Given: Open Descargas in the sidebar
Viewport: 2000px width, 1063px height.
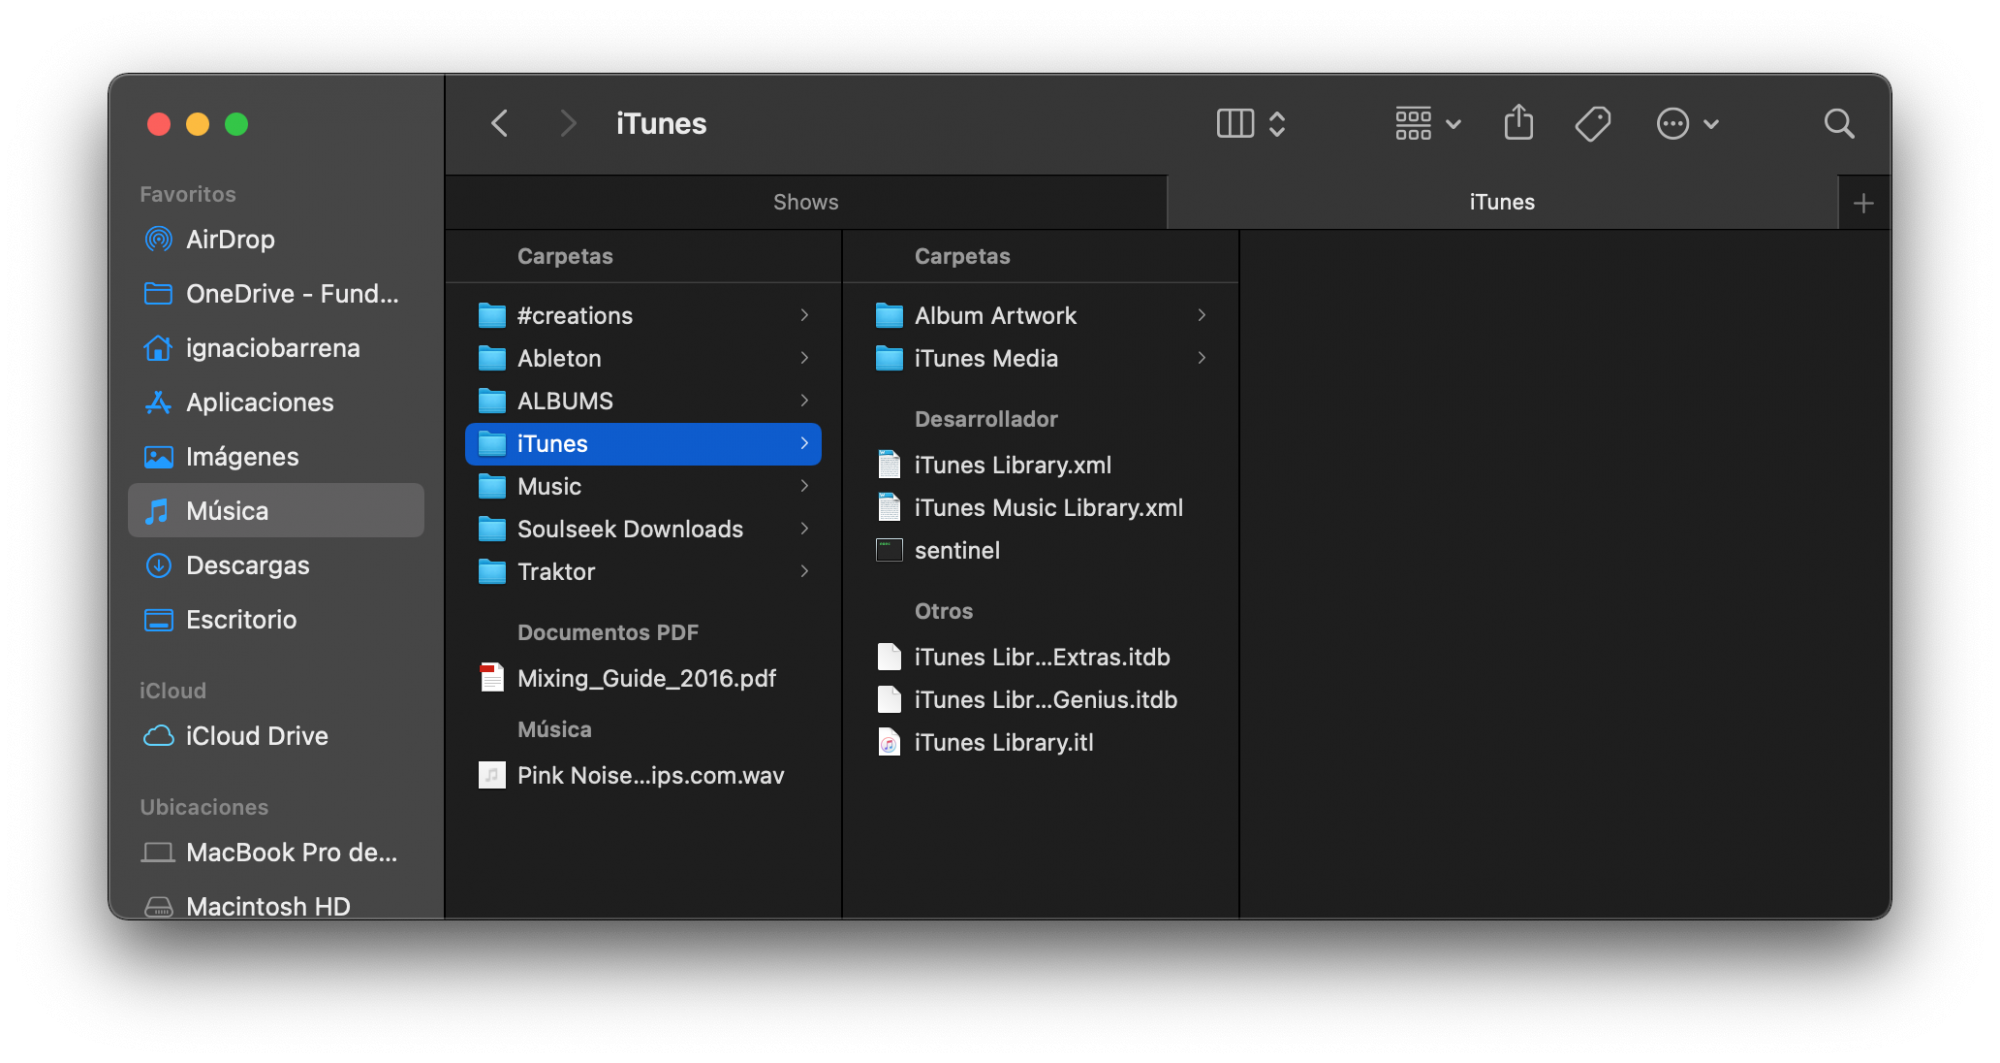Looking at the screenshot, I should click(x=276, y=565).
